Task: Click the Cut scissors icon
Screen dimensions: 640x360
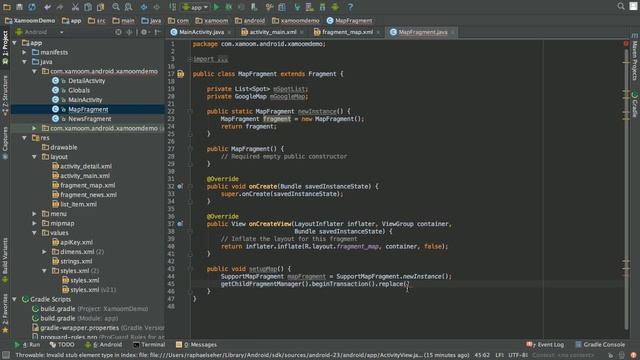Action: [76, 7]
